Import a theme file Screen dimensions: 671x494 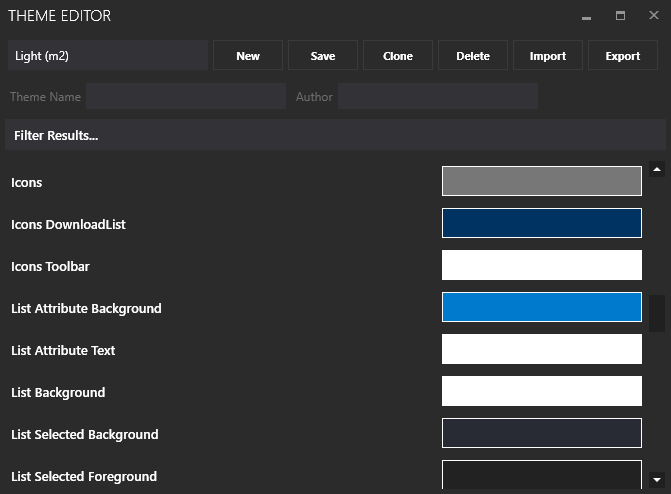[548, 55]
